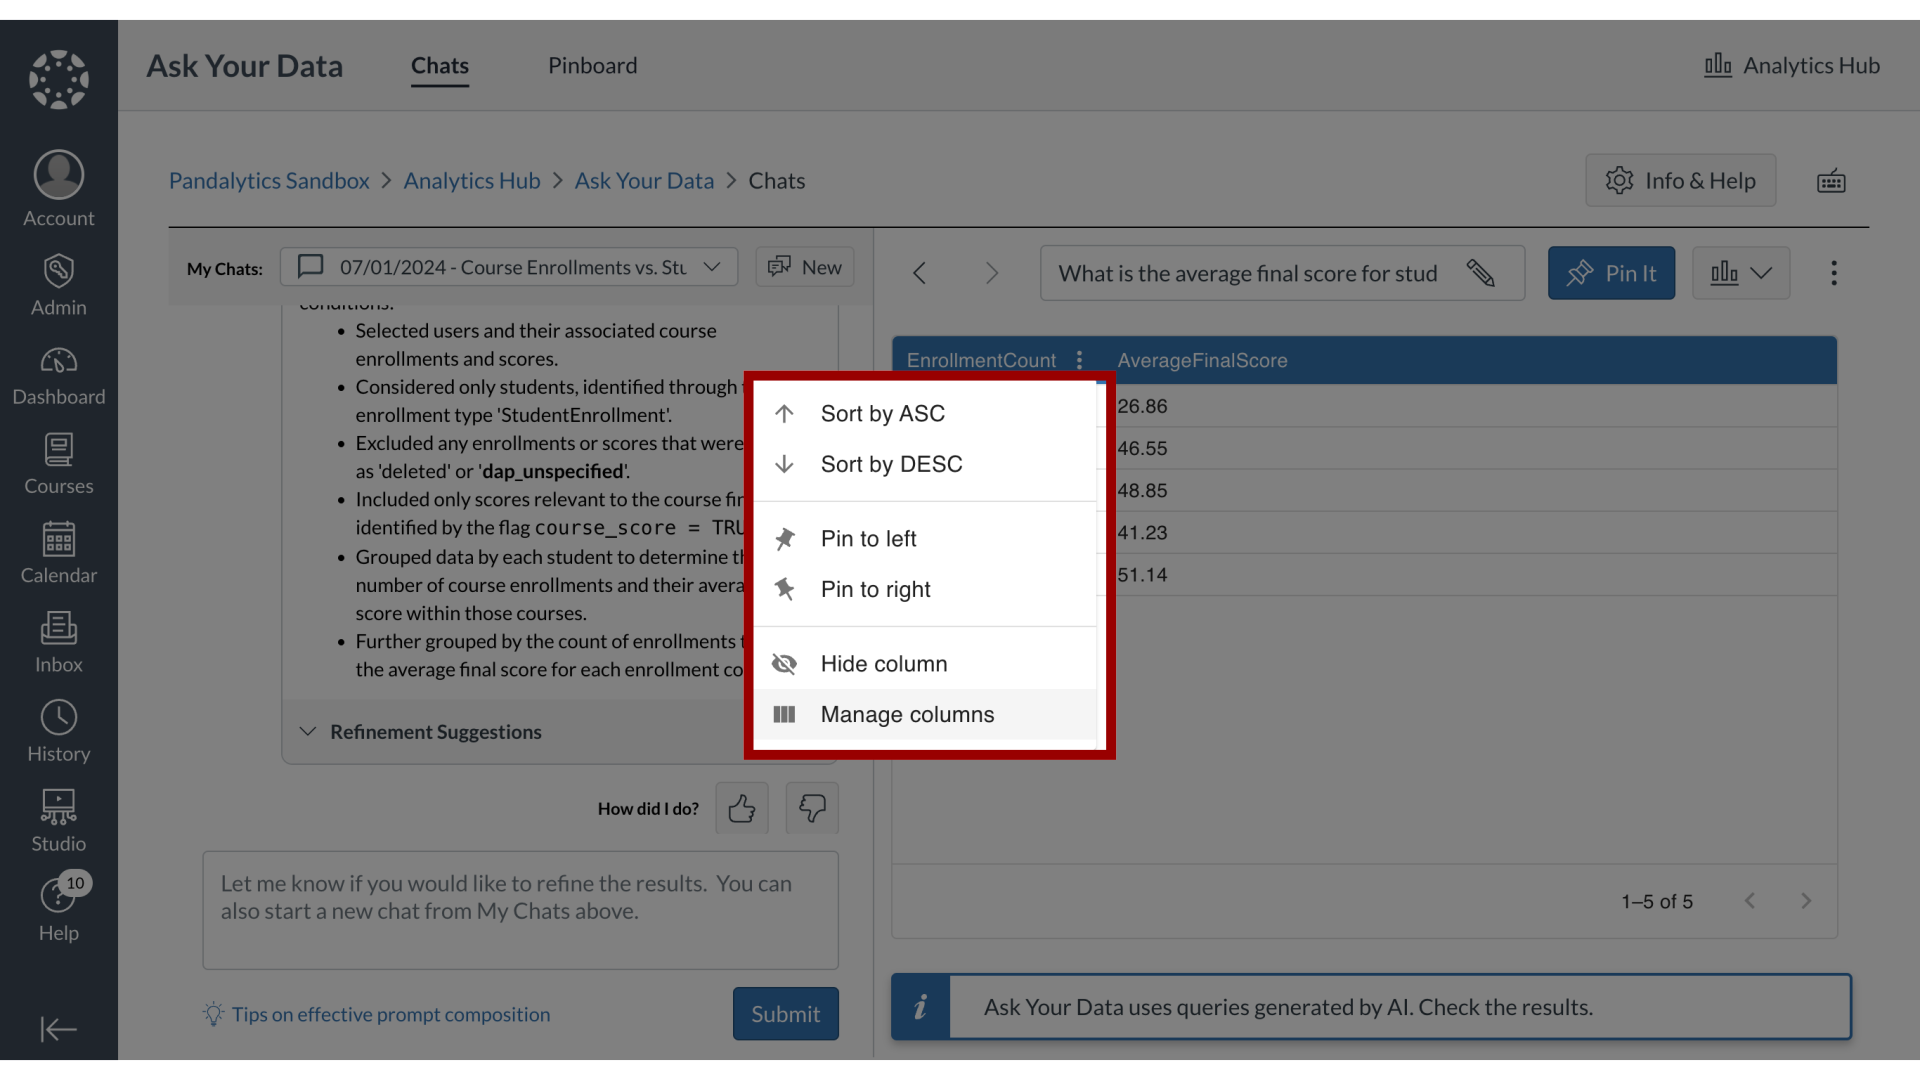The height and width of the screenshot is (1080, 1920).
Task: Select the Chats tab
Action: click(439, 63)
